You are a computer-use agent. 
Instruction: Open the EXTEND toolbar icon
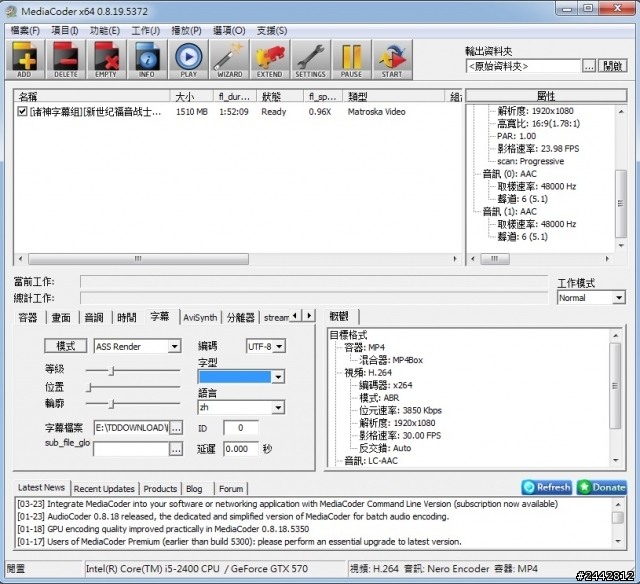tap(270, 60)
